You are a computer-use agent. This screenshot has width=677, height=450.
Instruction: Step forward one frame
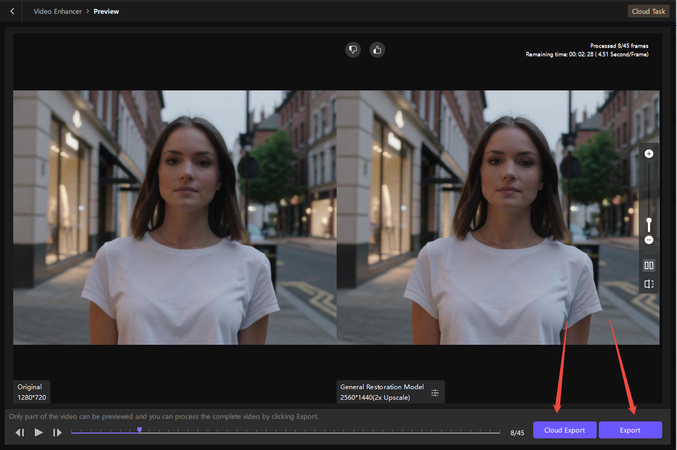click(57, 432)
